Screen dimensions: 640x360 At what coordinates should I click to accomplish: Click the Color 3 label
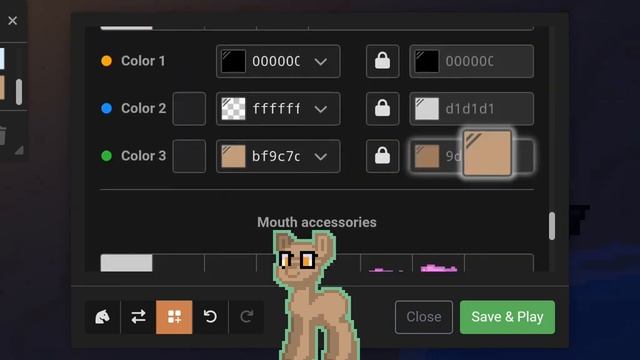pos(144,156)
